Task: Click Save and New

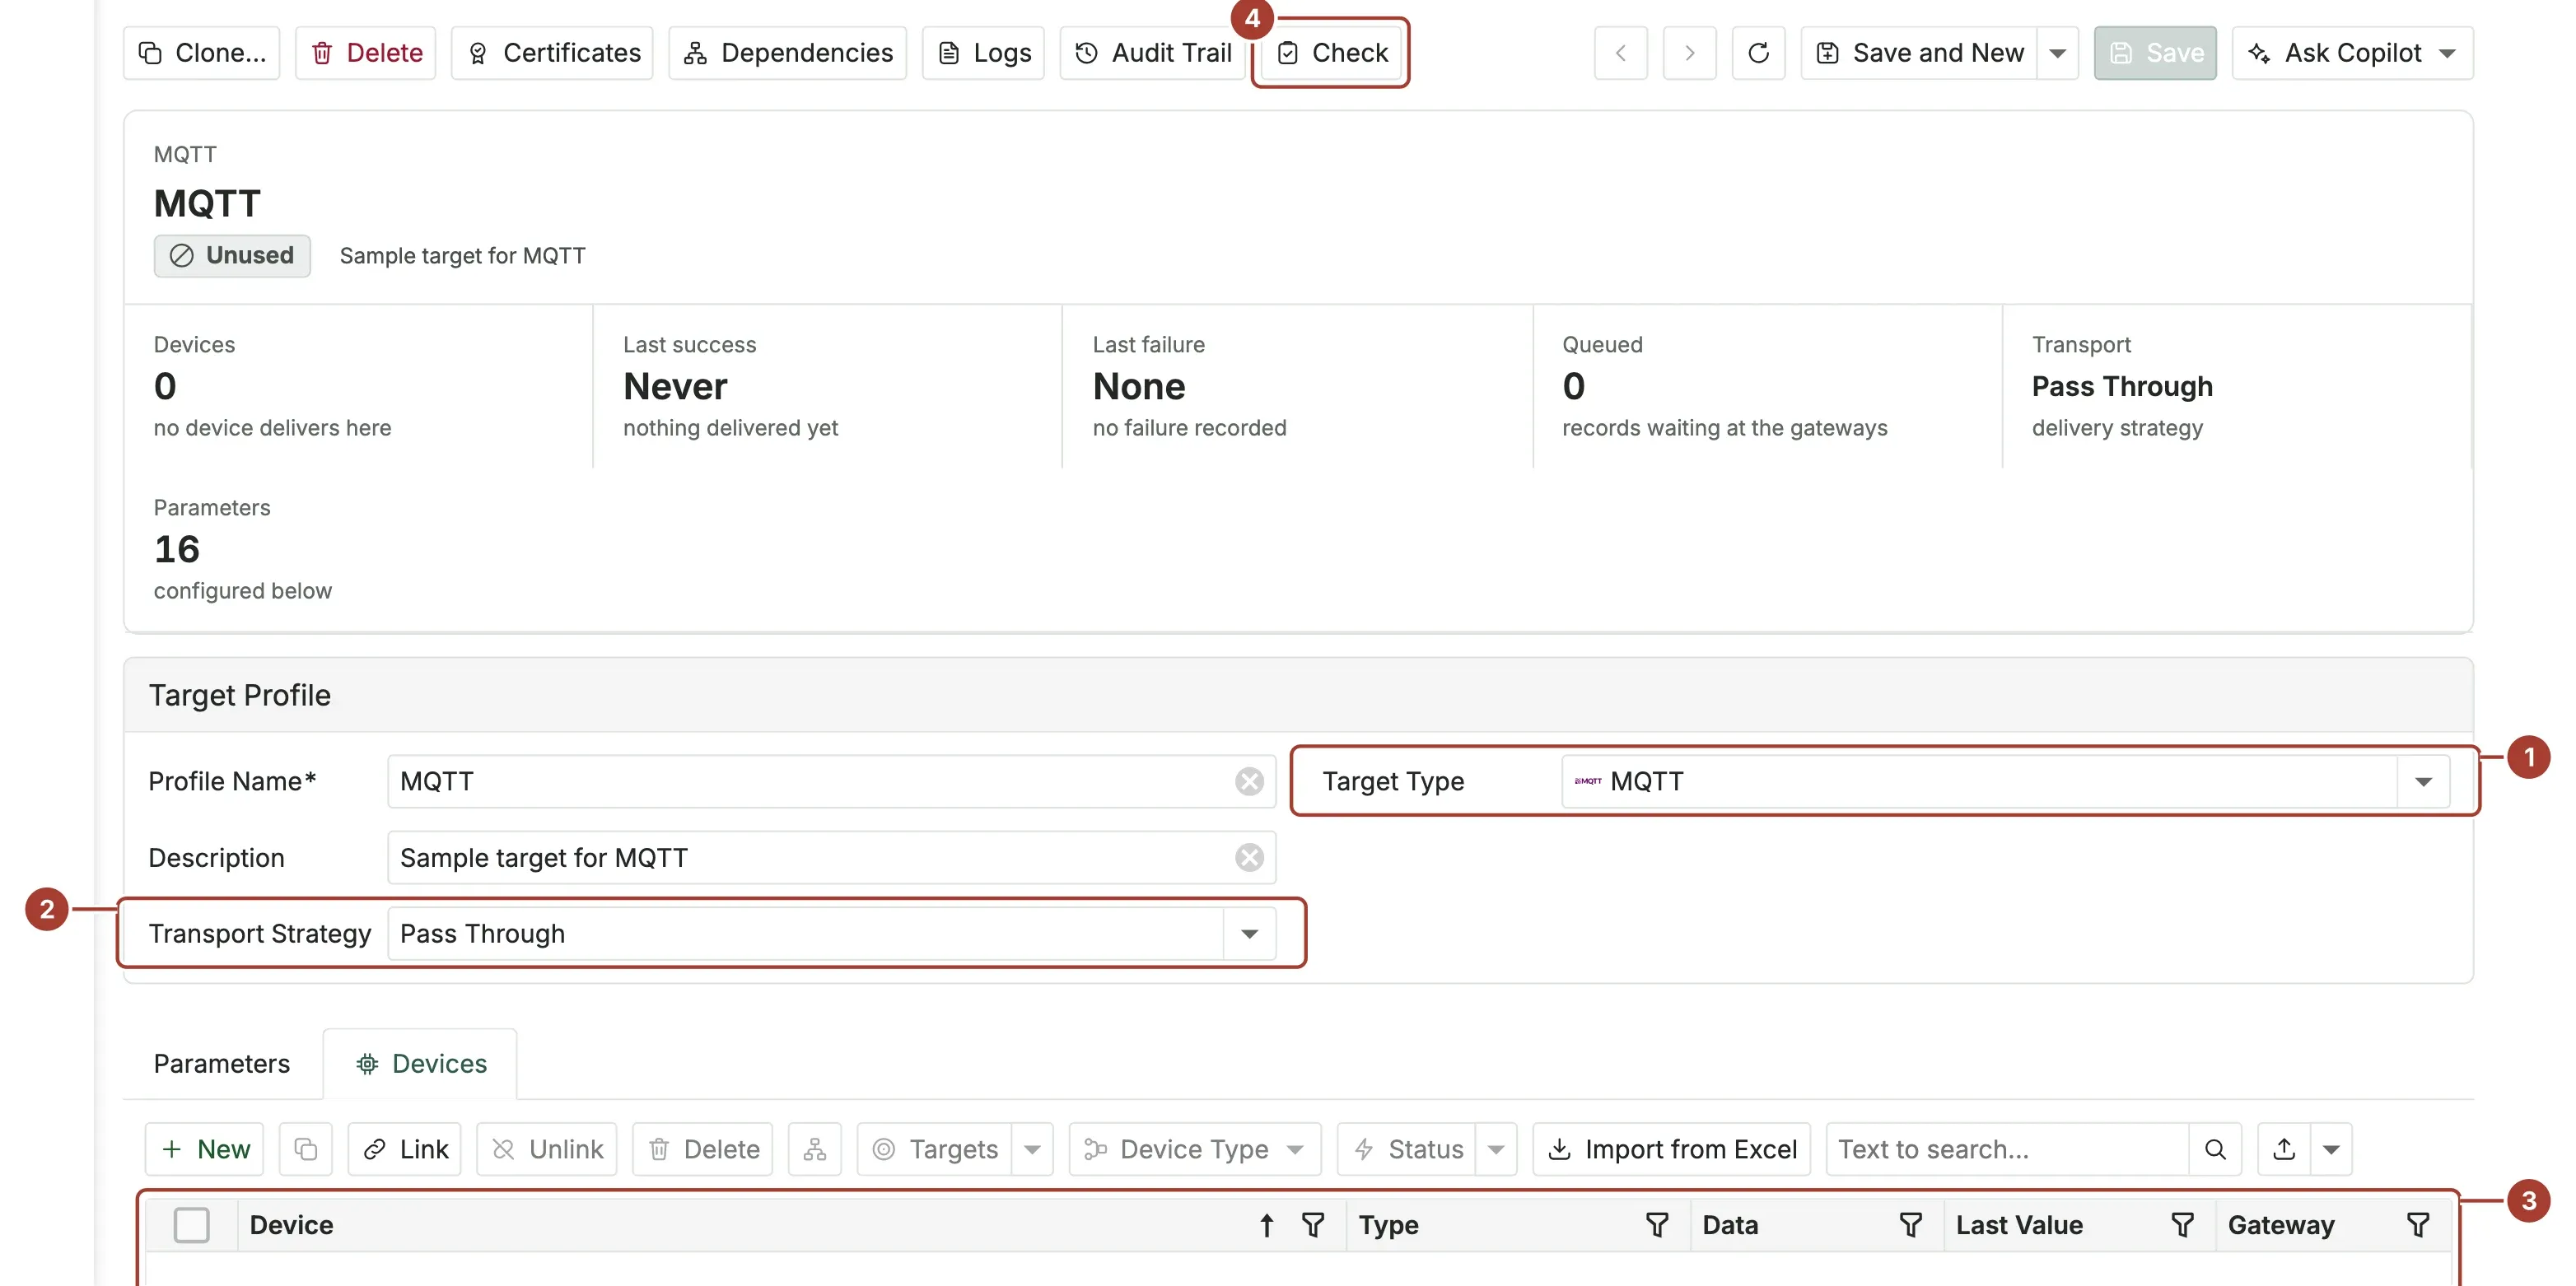Action: point(1919,53)
